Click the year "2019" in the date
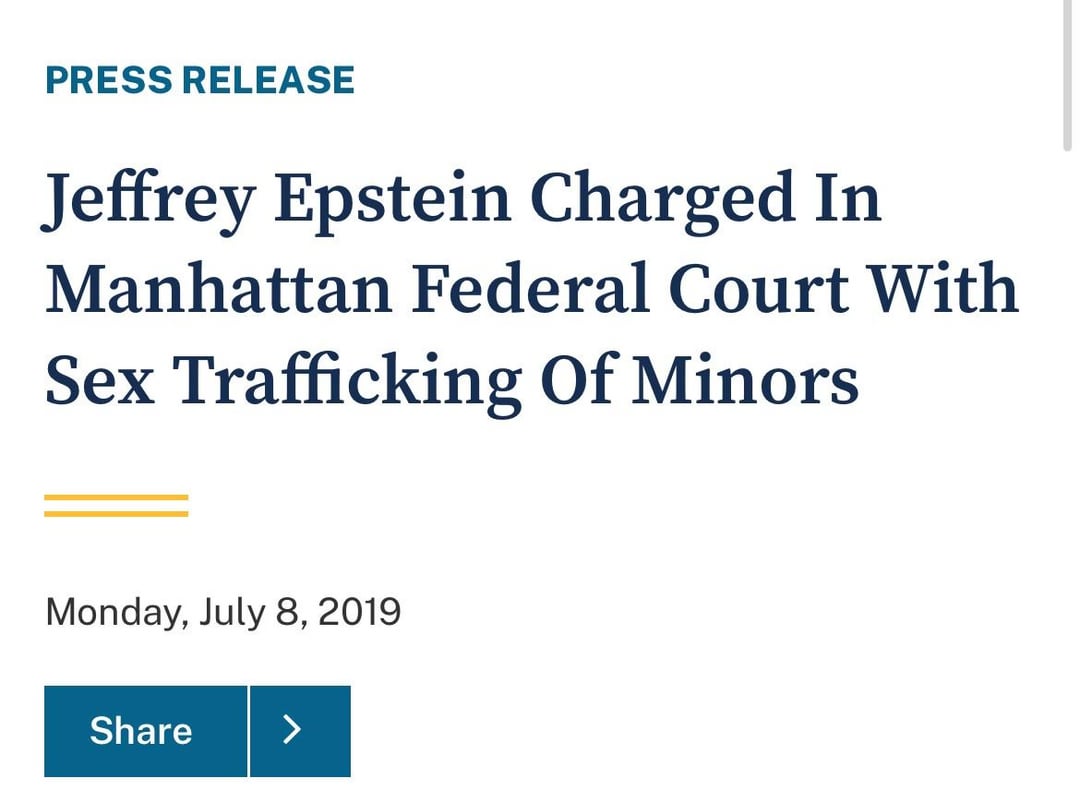1080x790 pixels. 358,611
